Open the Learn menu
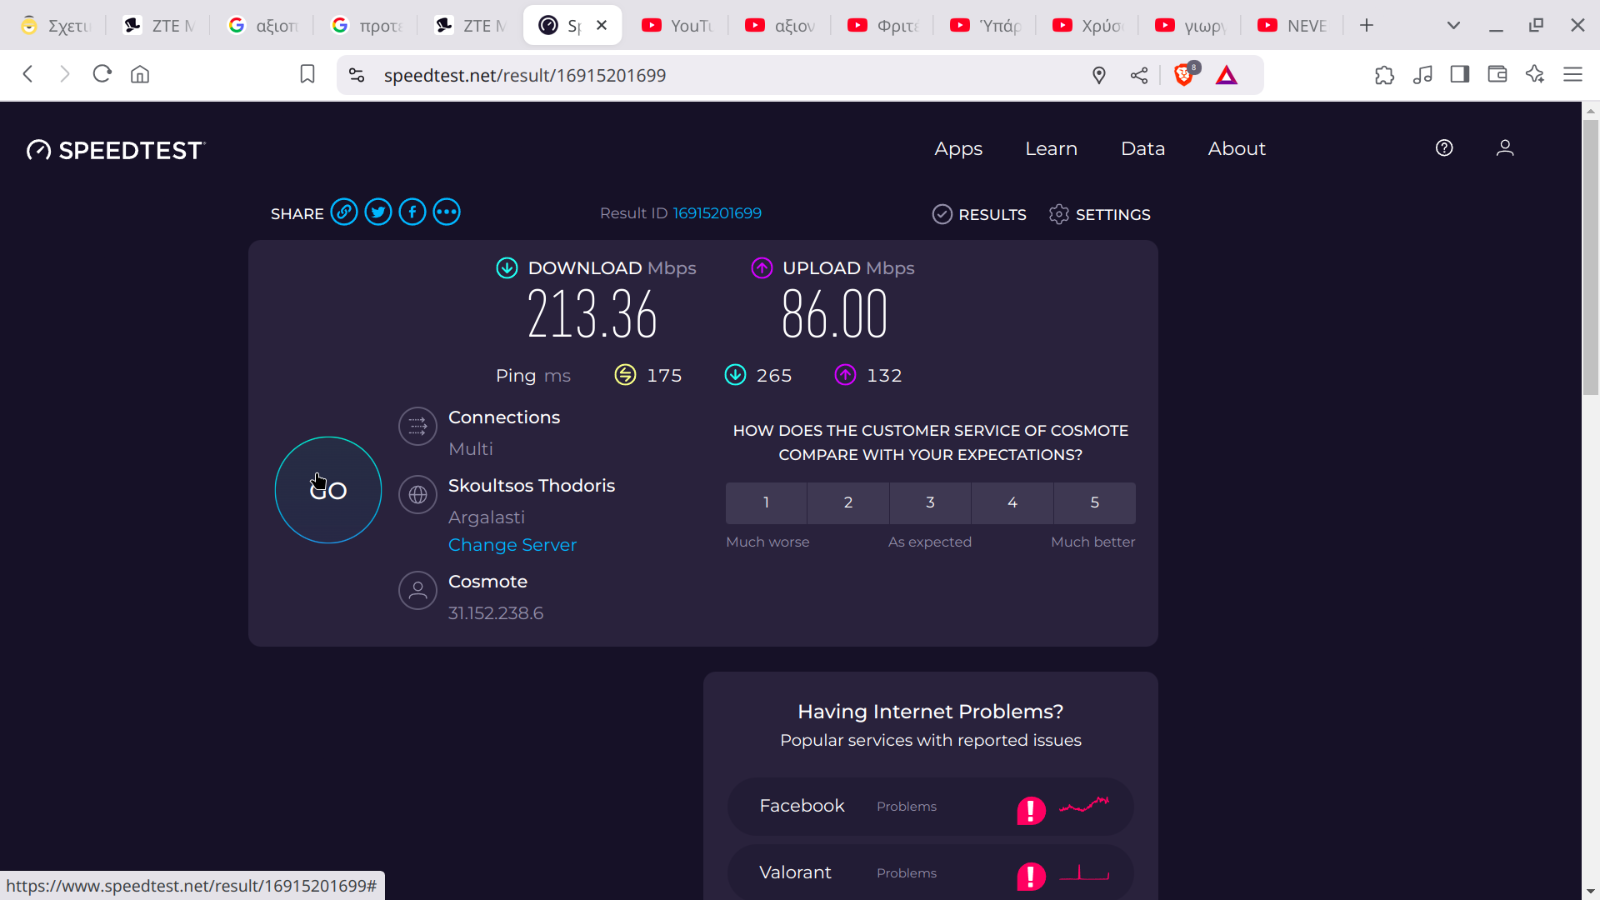Screen dimensions: 1600x900 pyautogui.click(x=1051, y=148)
